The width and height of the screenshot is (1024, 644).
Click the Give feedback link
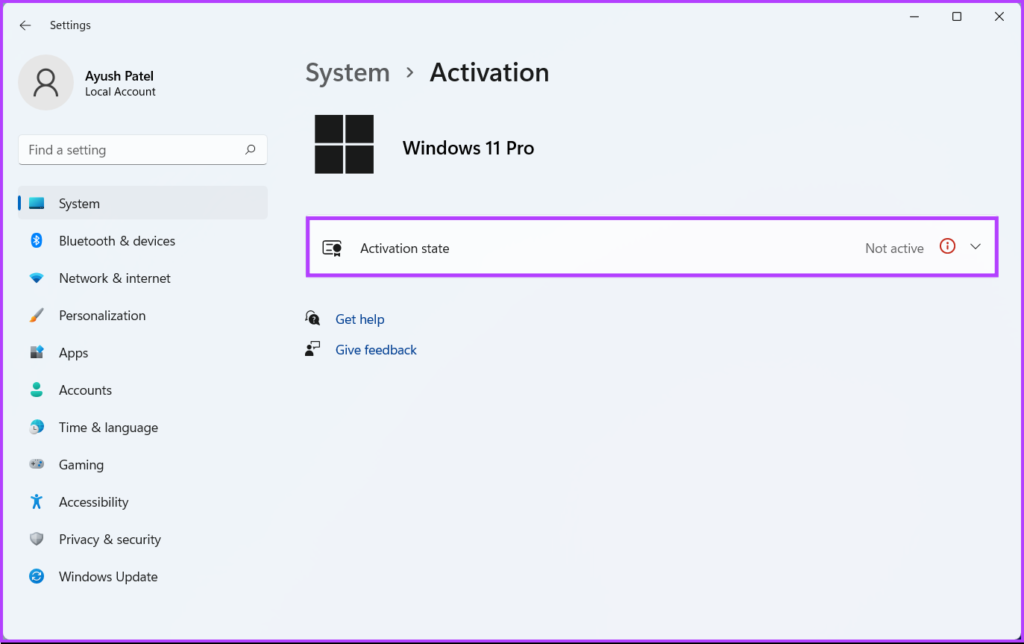(x=375, y=349)
